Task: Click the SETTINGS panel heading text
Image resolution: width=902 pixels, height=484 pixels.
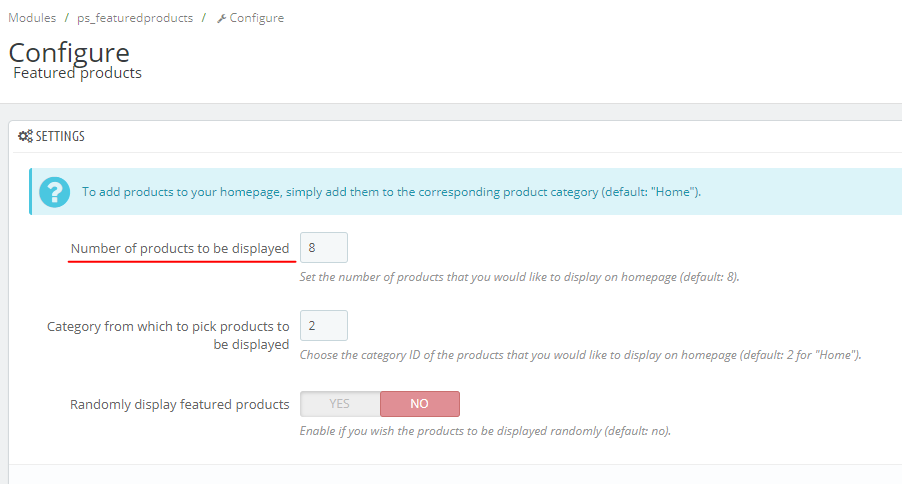Action: click(x=60, y=136)
